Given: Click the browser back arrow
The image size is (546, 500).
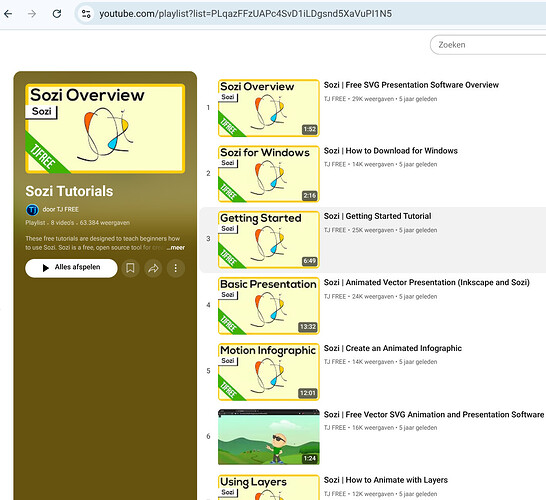Looking at the screenshot, I should [8, 14].
